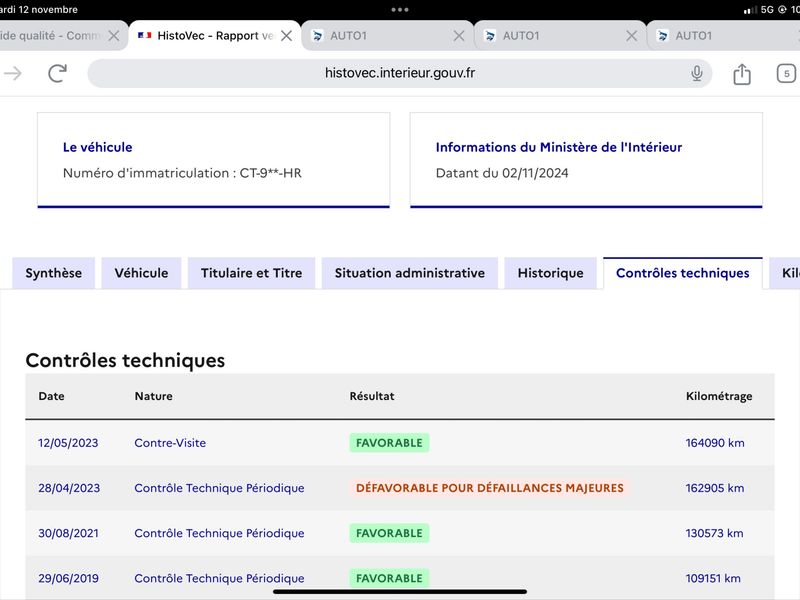Tap the three-dot multitasking indicator at top
800x600 pixels.
(x=399, y=9)
